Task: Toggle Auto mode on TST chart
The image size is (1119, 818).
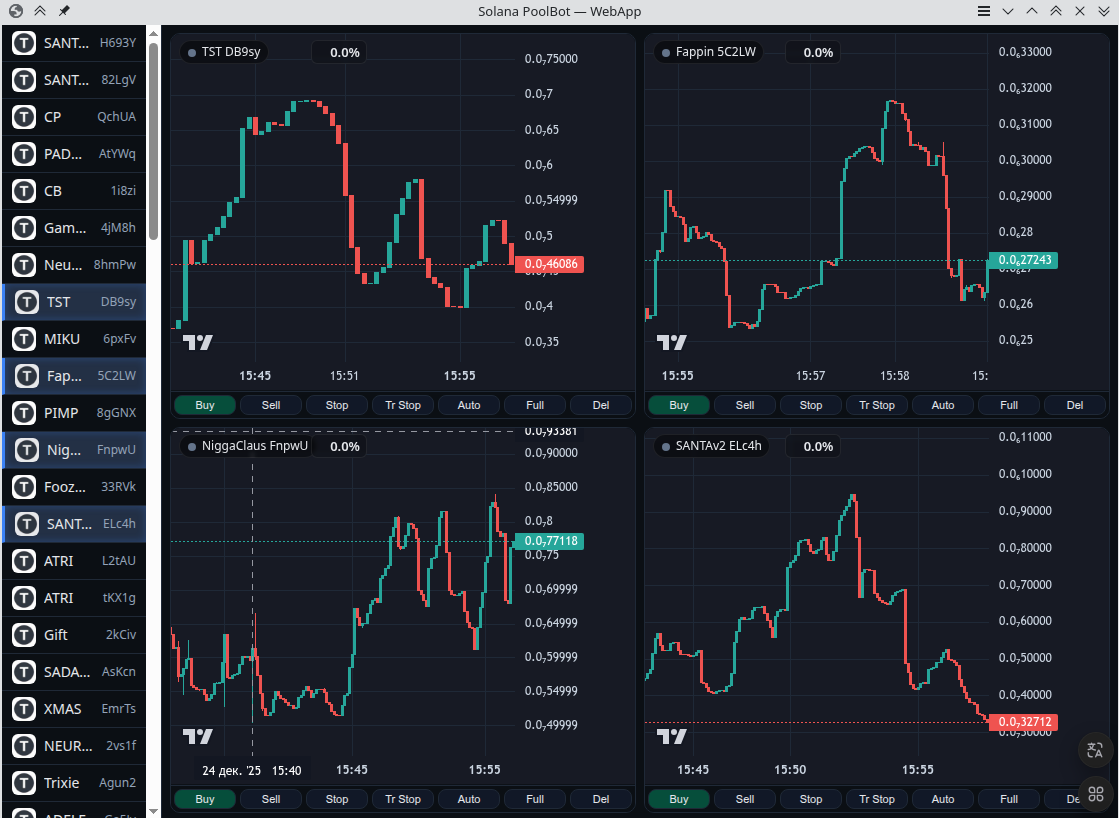Action: 469,405
